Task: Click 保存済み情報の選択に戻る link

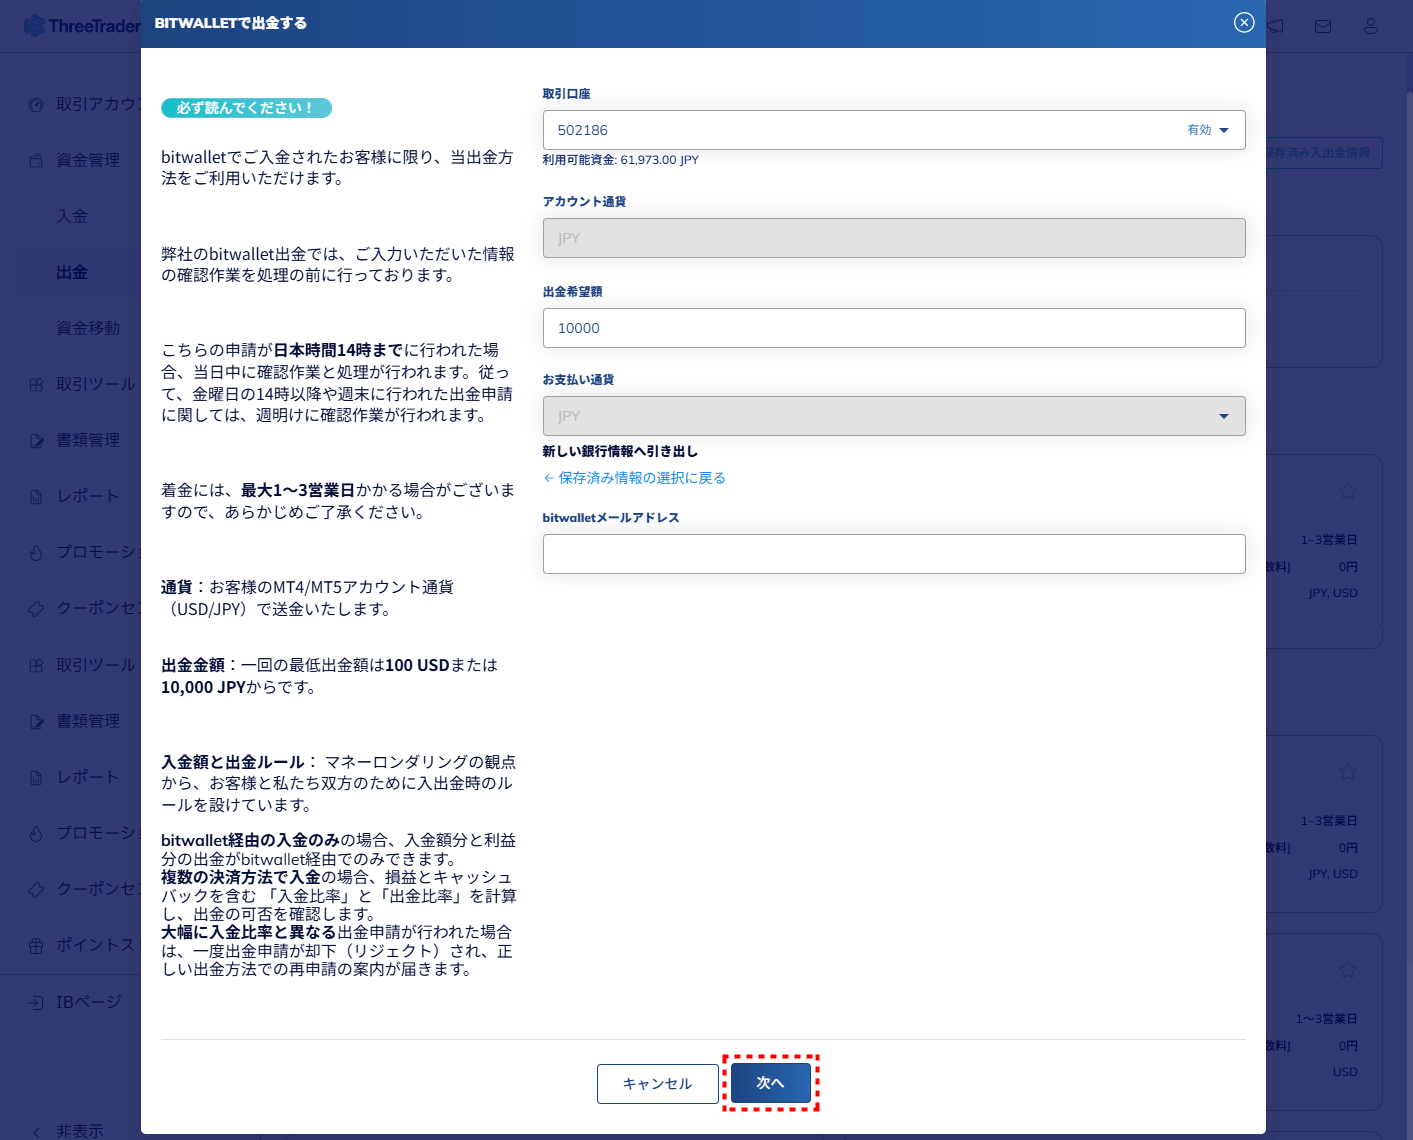Action: 634,478
